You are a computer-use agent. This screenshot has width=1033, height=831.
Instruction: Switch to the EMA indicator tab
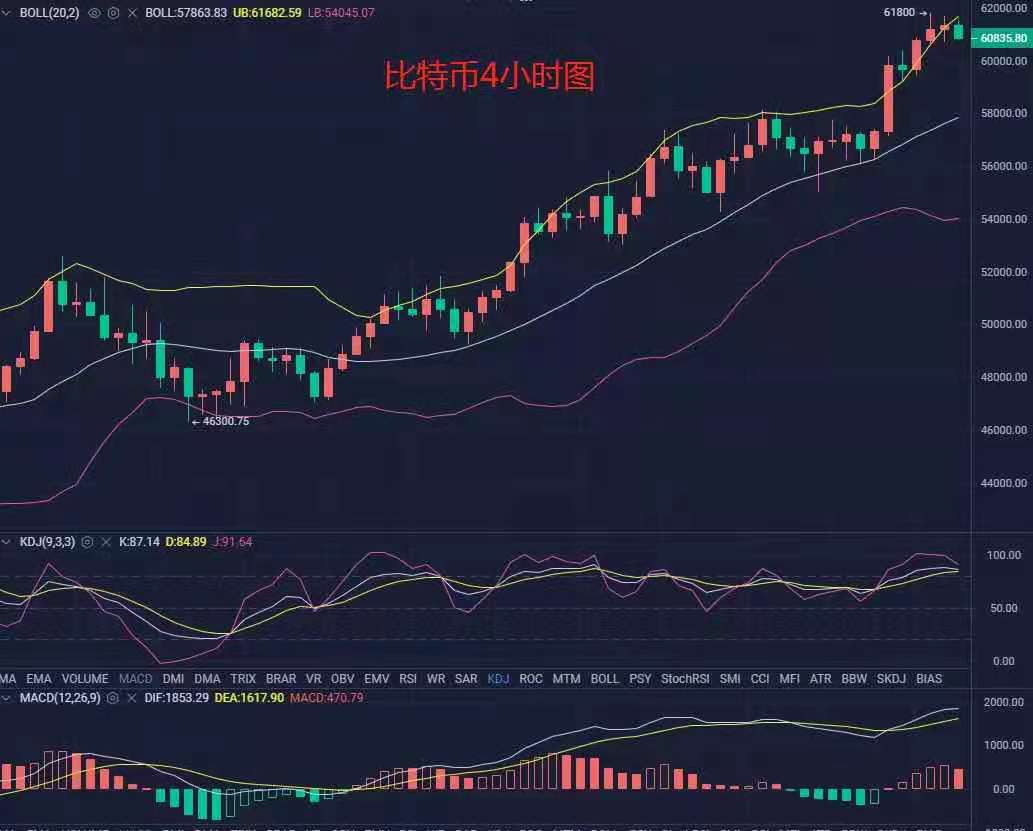coord(40,678)
